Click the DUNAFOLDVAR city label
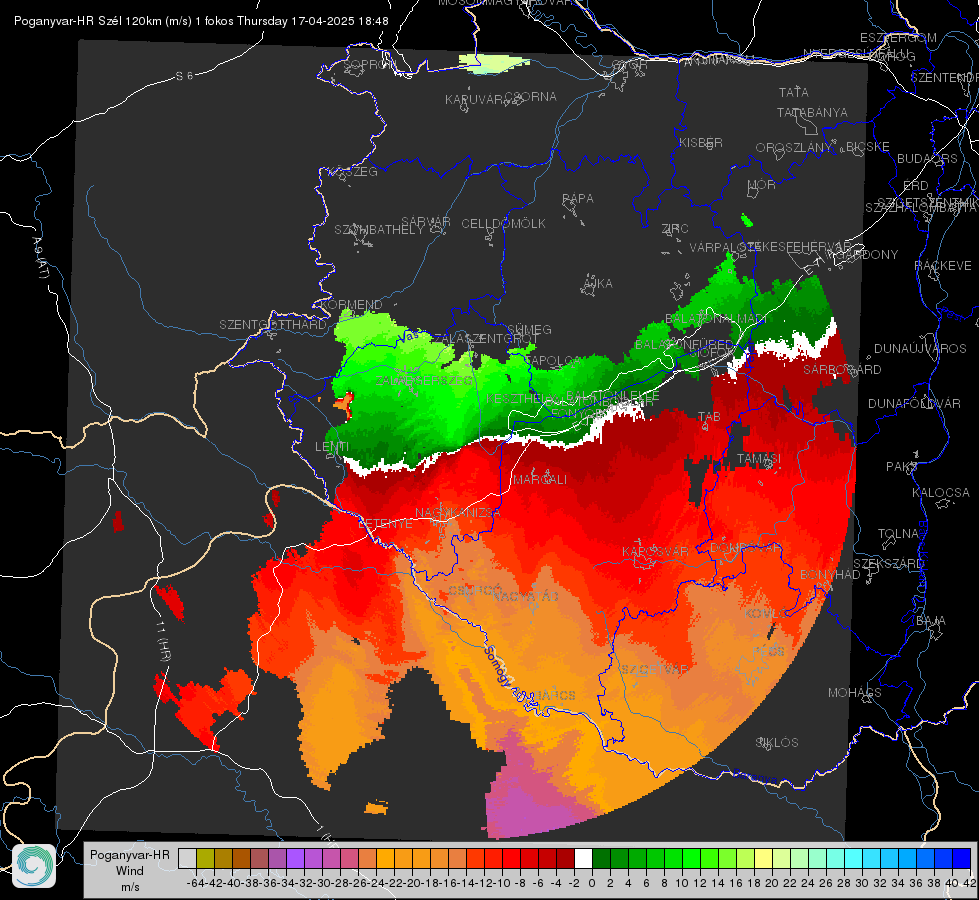Viewport: 979px width, 900px height. (x=914, y=404)
